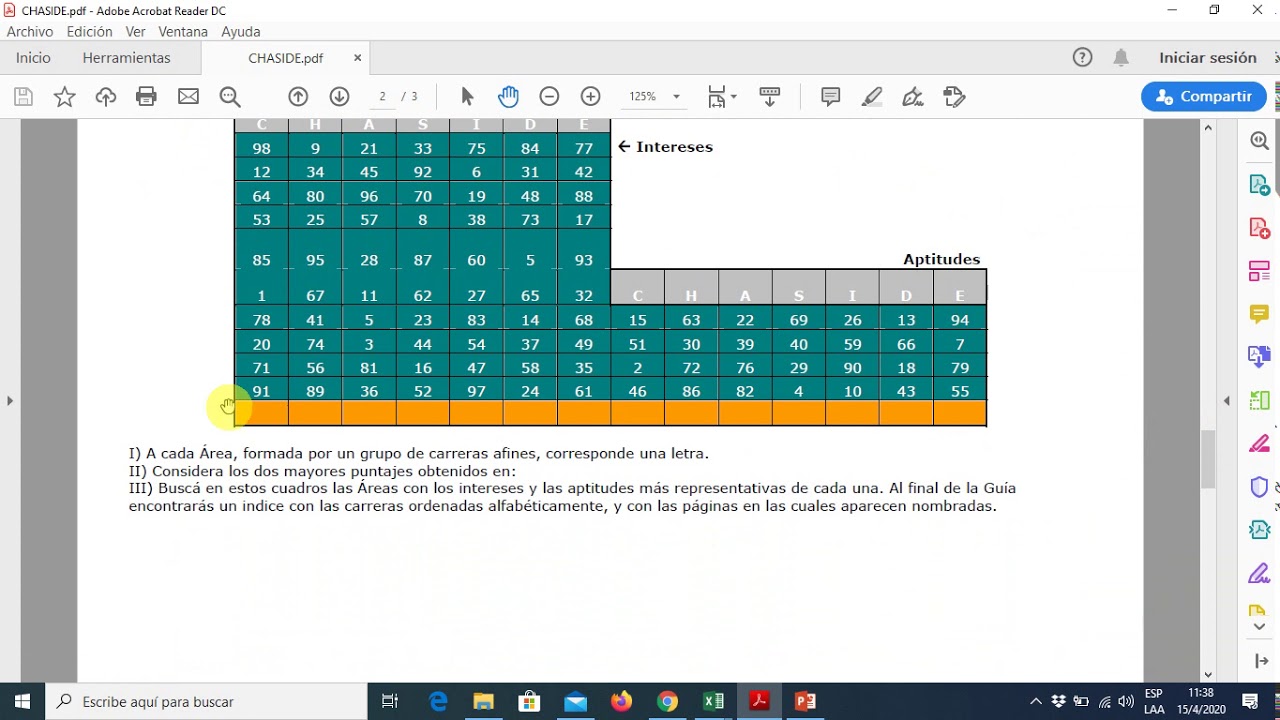Save the file with the floppy icon
1280x720 pixels.
23,97
